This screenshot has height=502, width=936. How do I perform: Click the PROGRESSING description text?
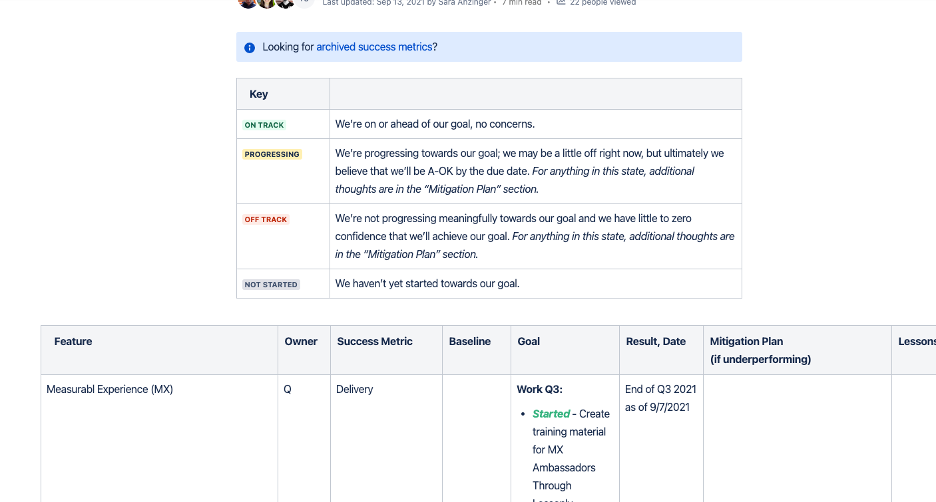(529, 171)
